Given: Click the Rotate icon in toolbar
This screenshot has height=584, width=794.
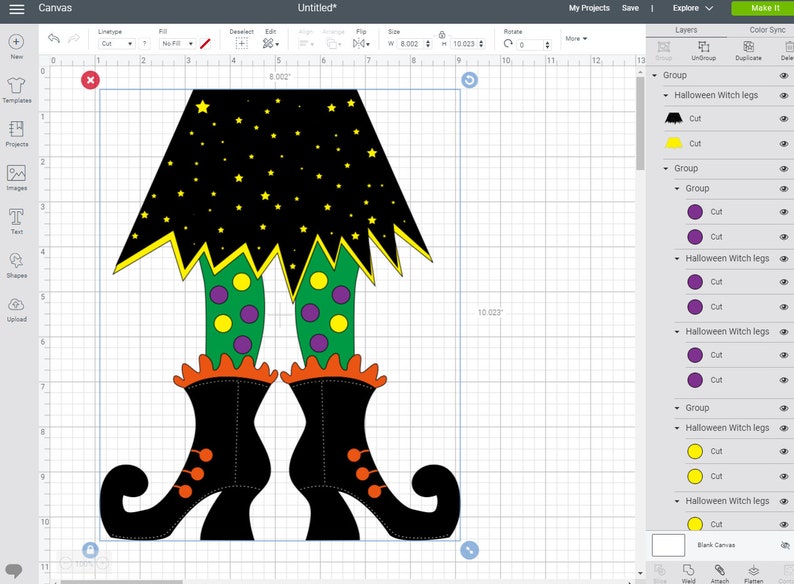Looking at the screenshot, I should (508, 44).
